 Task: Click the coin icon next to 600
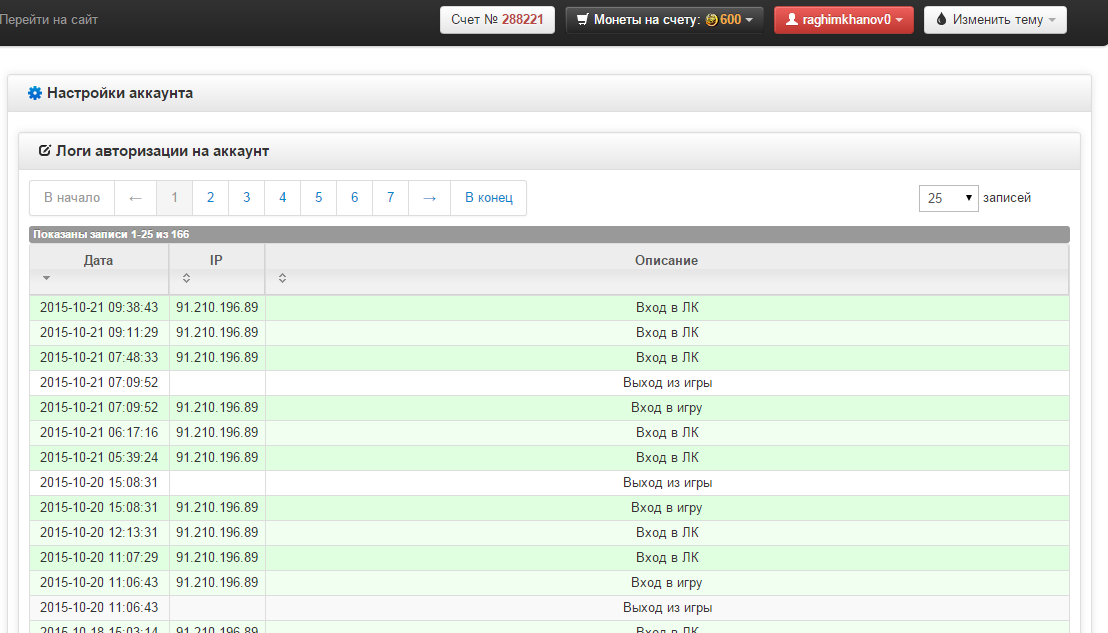[712, 20]
